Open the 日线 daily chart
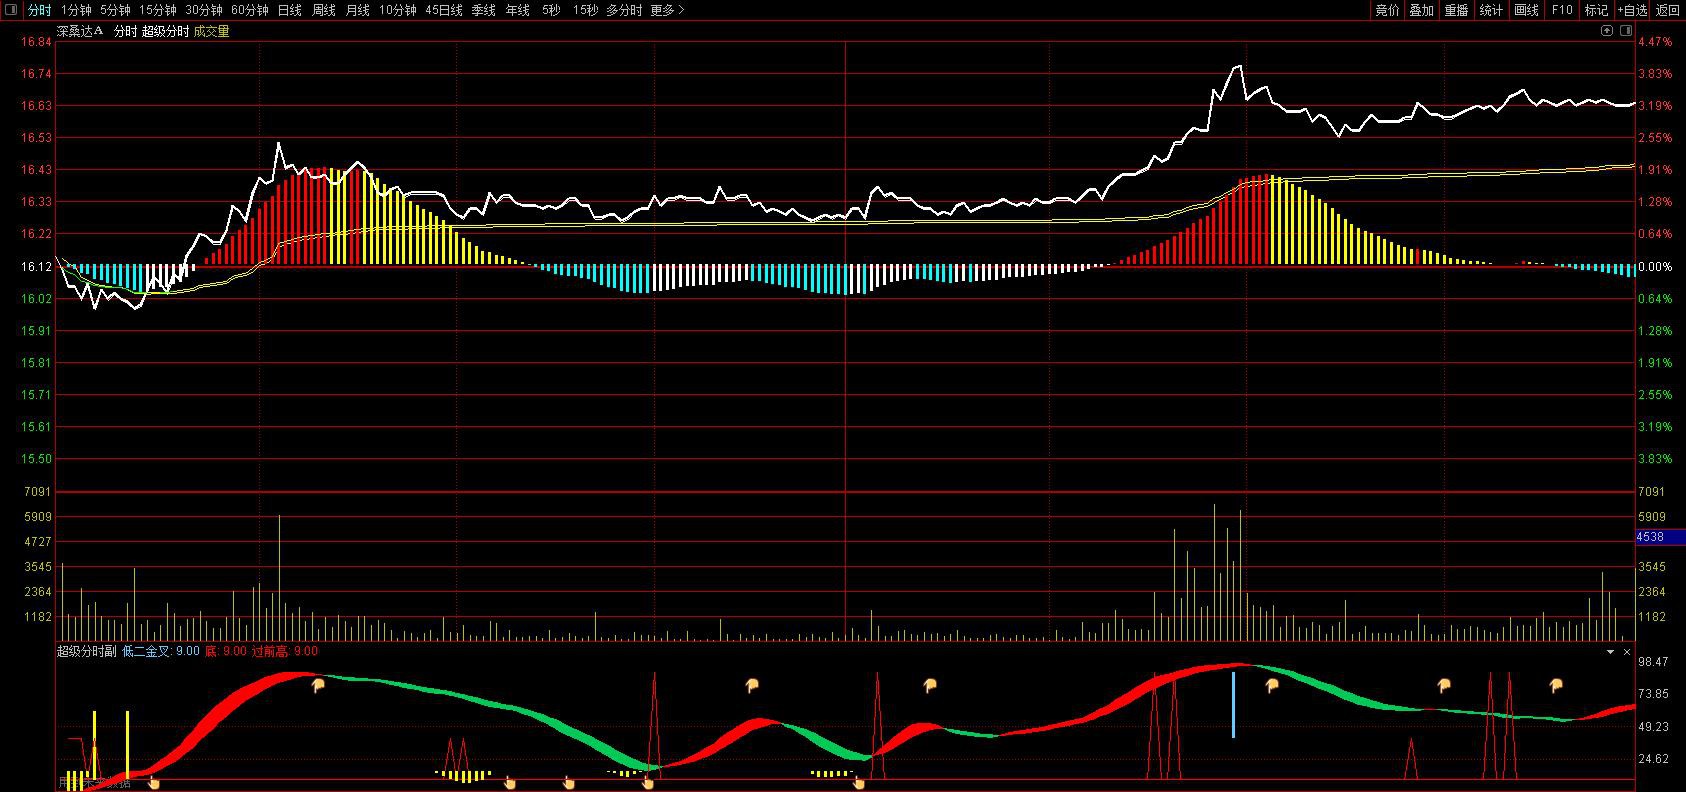Viewport: 1686px width, 792px height. 290,10
